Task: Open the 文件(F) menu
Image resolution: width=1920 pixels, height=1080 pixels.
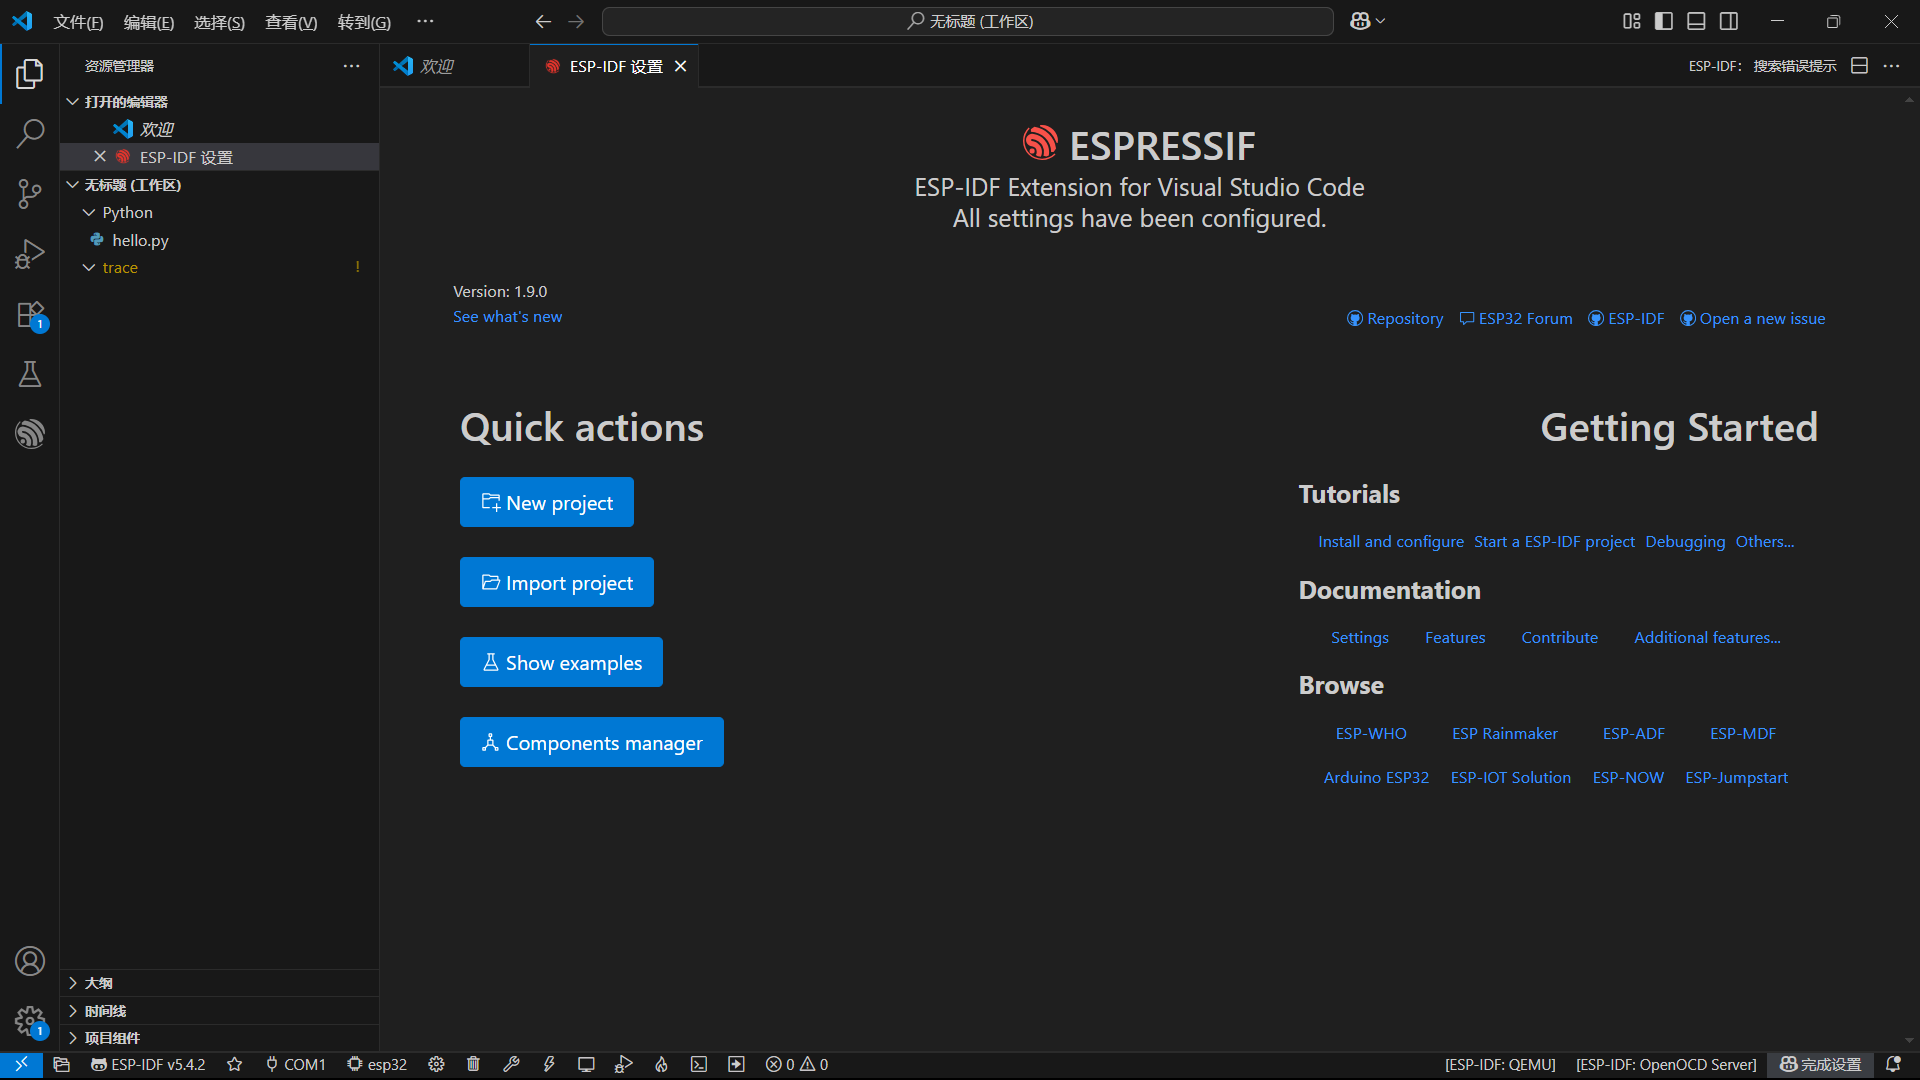Action: [x=78, y=22]
